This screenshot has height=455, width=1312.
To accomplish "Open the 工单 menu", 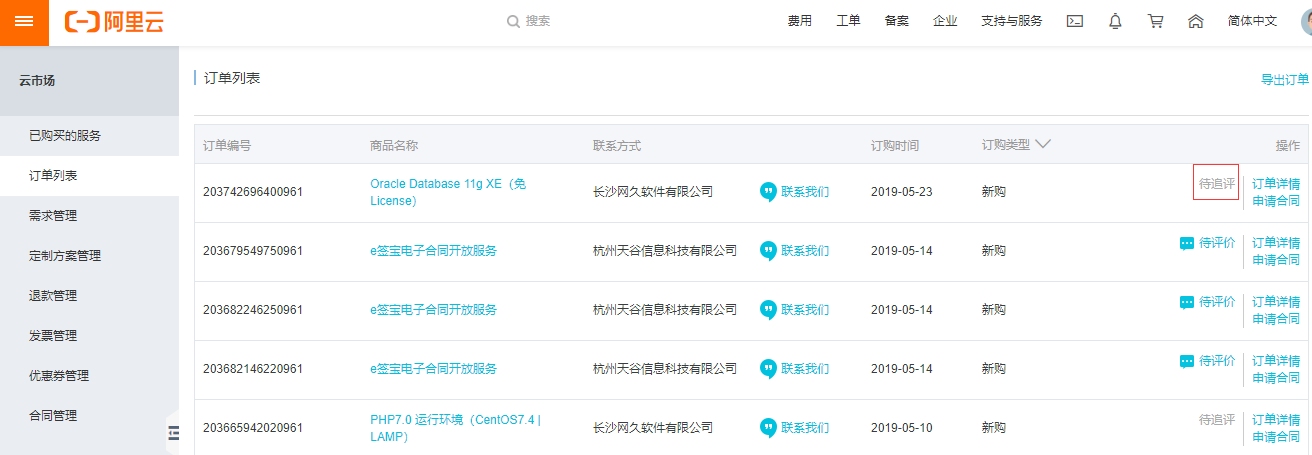I will [x=848, y=21].
